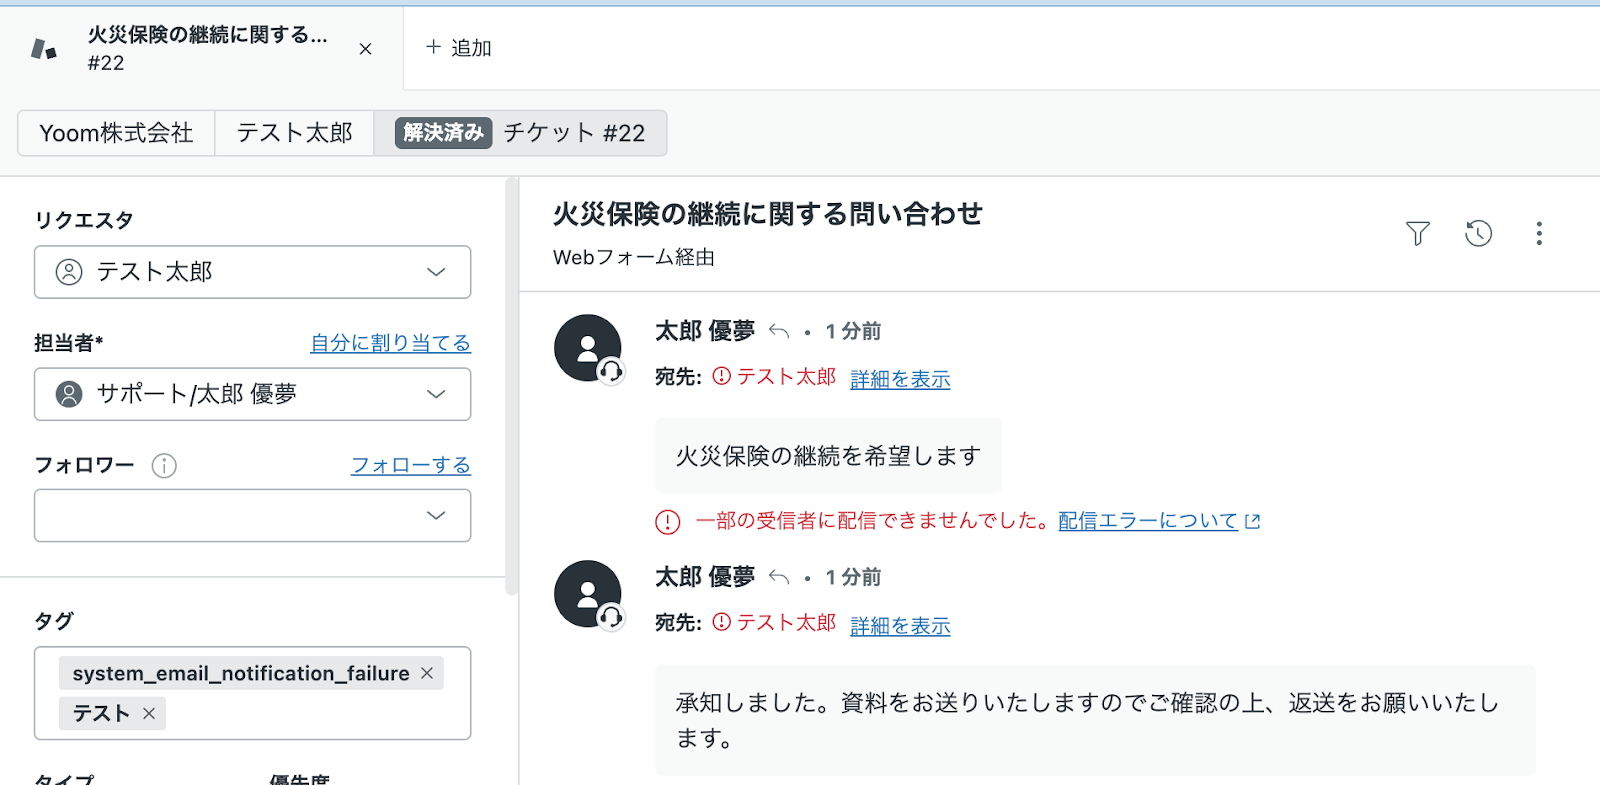Click the Zendesk logo on ticket tab
The width and height of the screenshot is (1600, 785).
click(x=44, y=48)
